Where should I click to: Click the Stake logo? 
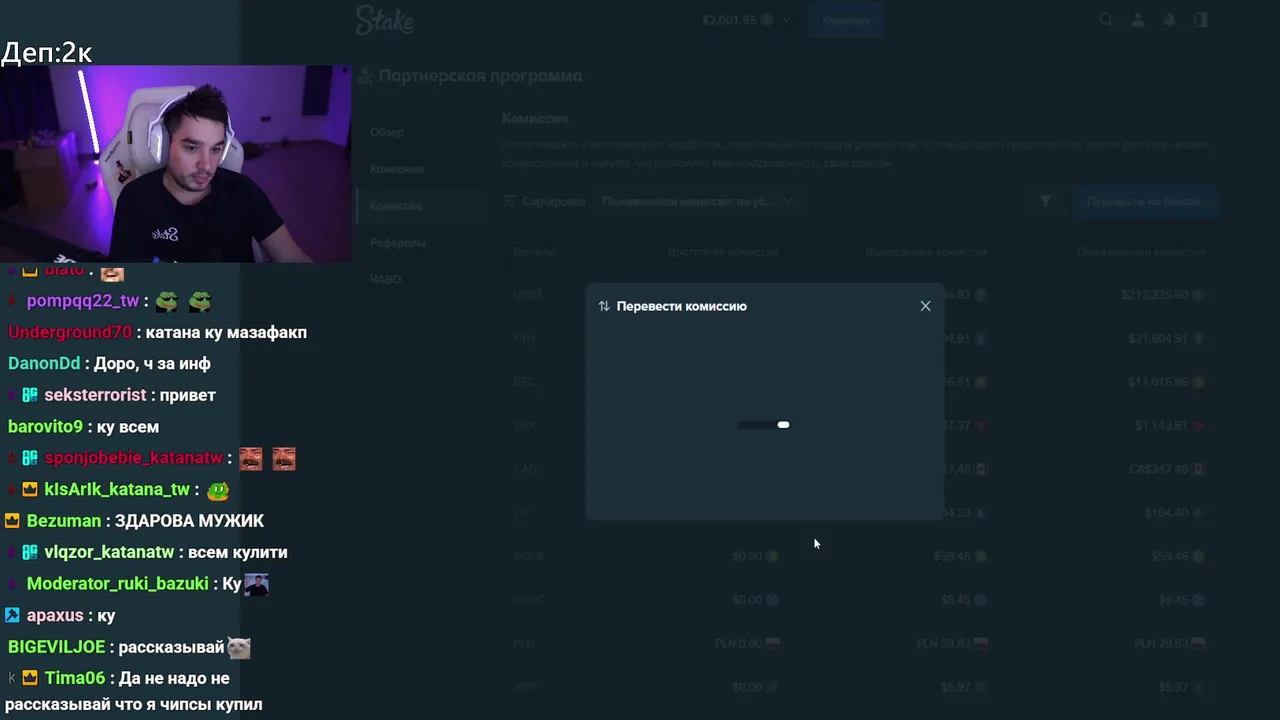[385, 20]
